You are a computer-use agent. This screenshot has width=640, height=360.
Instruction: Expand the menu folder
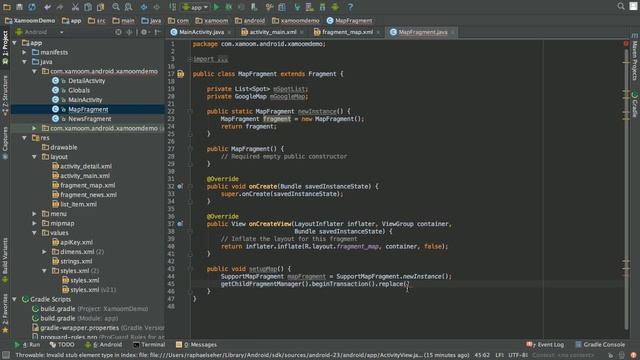coord(34,214)
